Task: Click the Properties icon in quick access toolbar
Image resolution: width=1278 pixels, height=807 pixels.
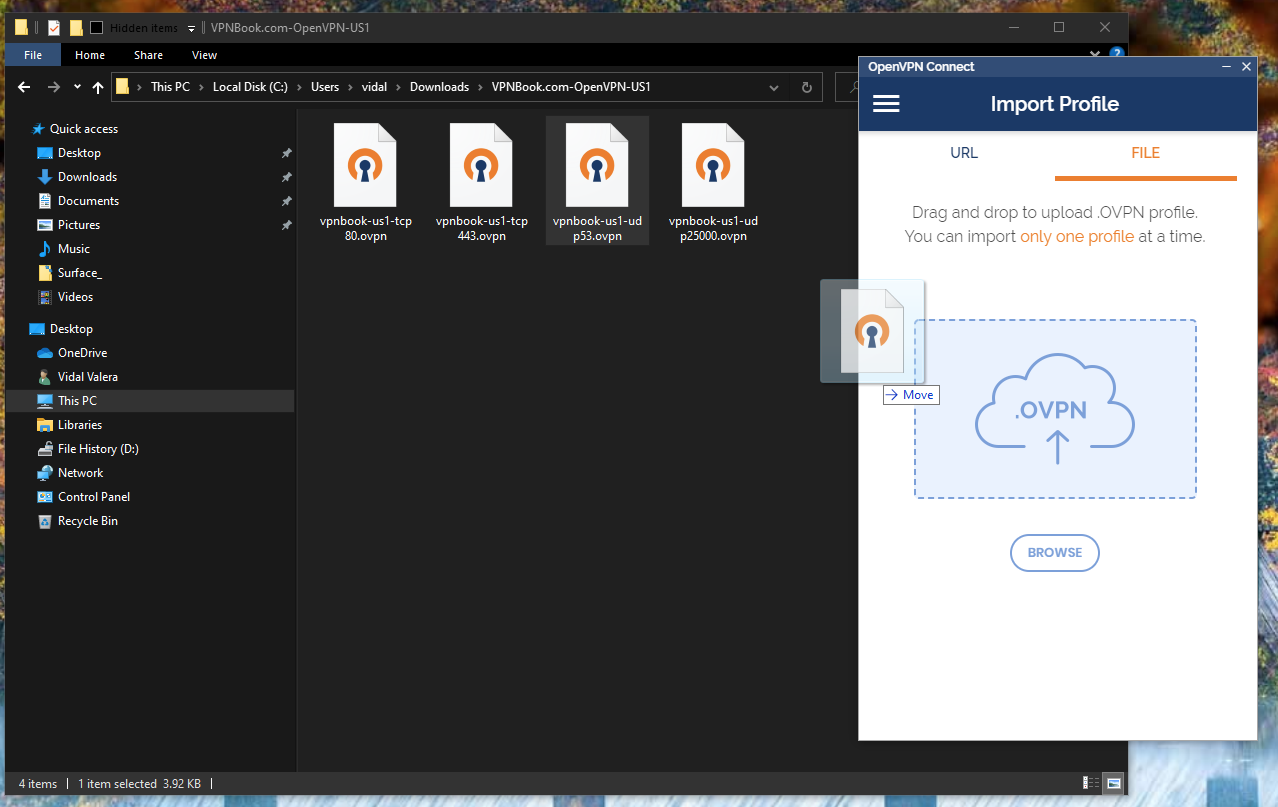Action: coord(54,28)
